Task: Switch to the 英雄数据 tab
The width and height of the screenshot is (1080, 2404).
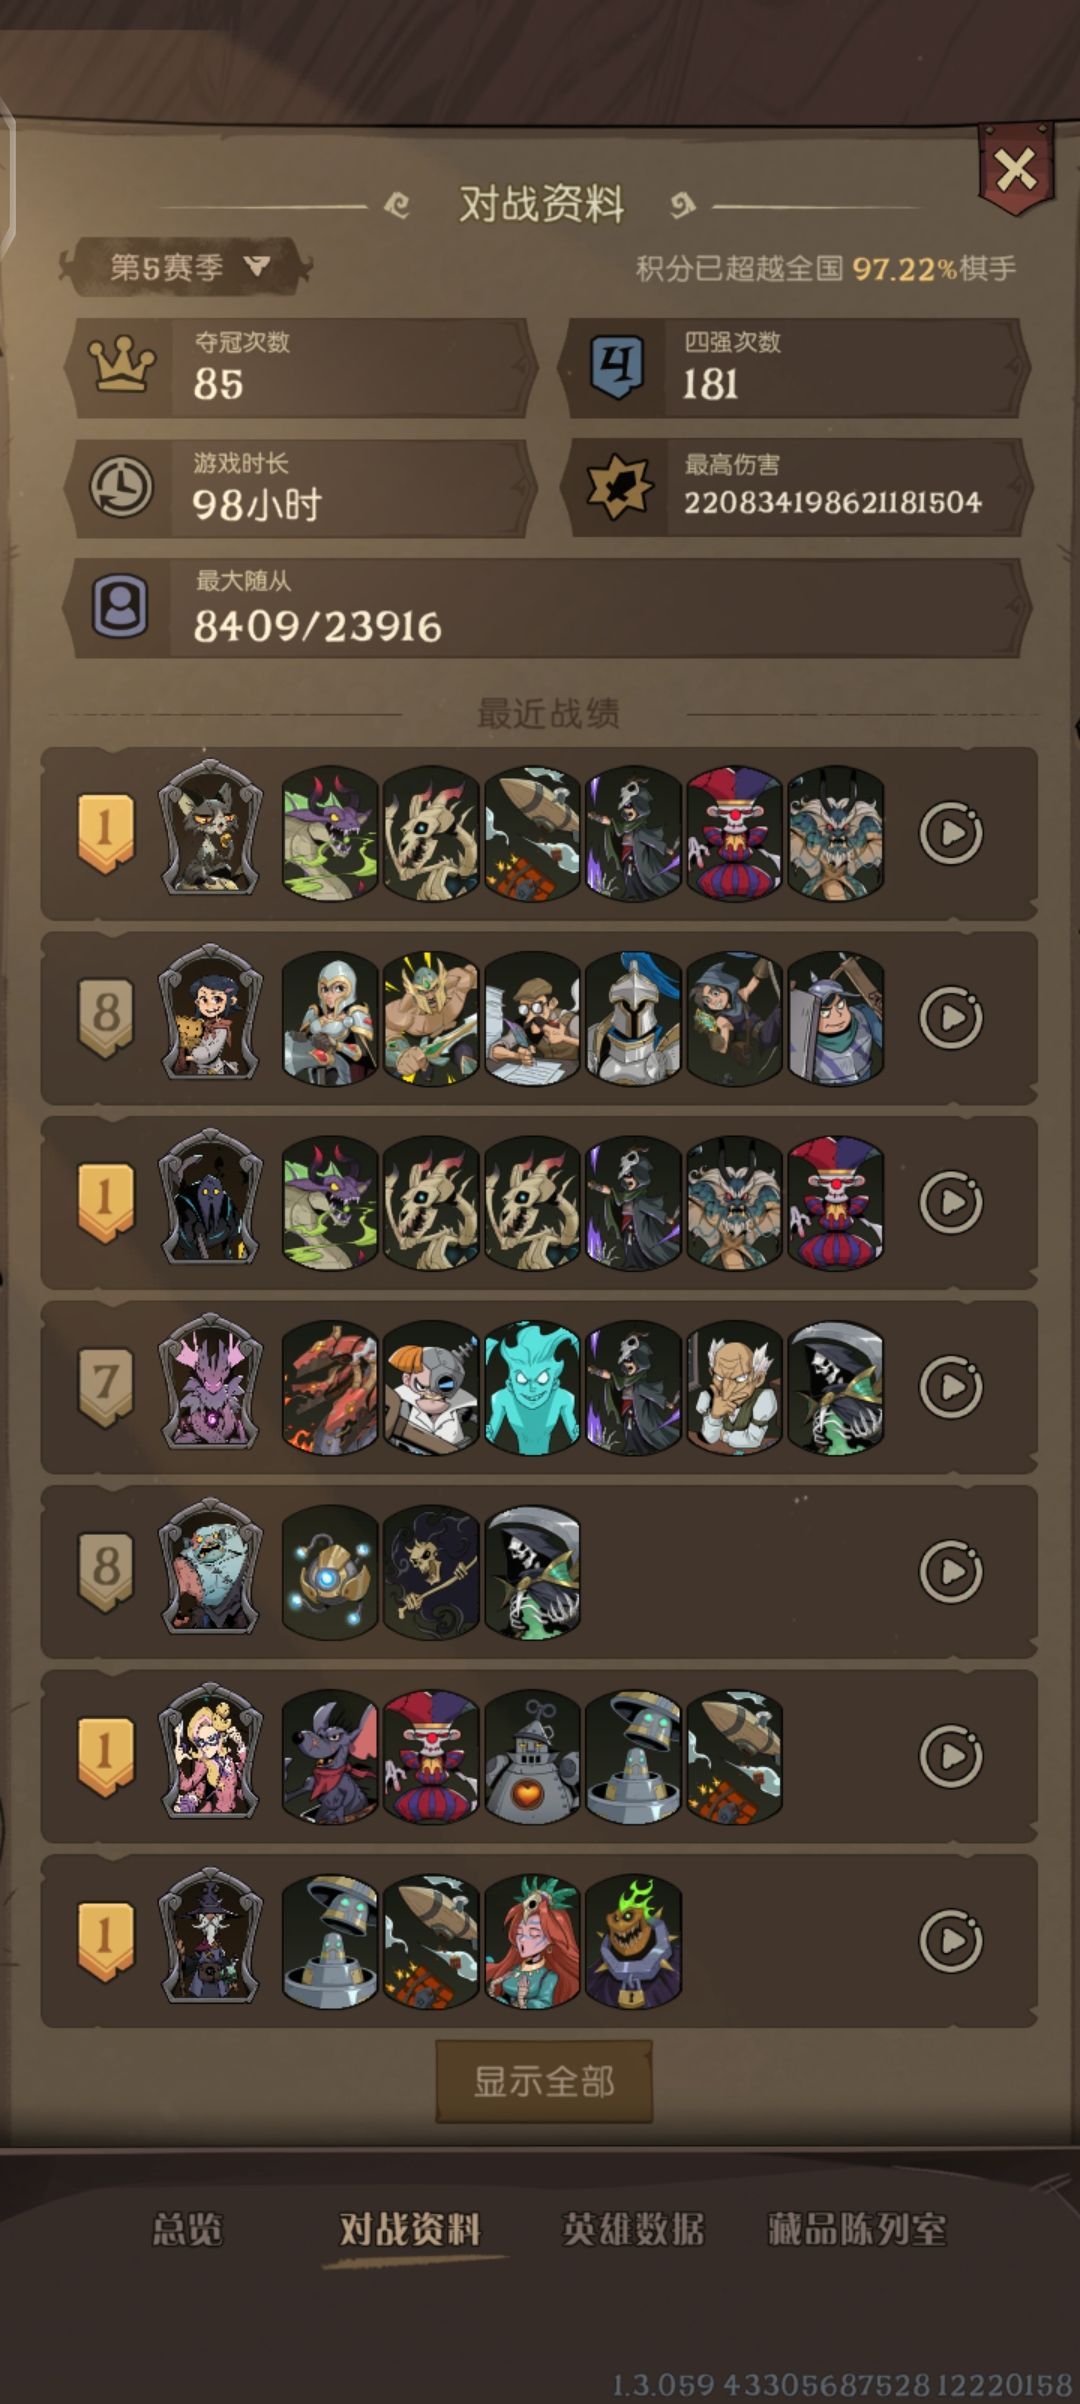Action: click(633, 2229)
